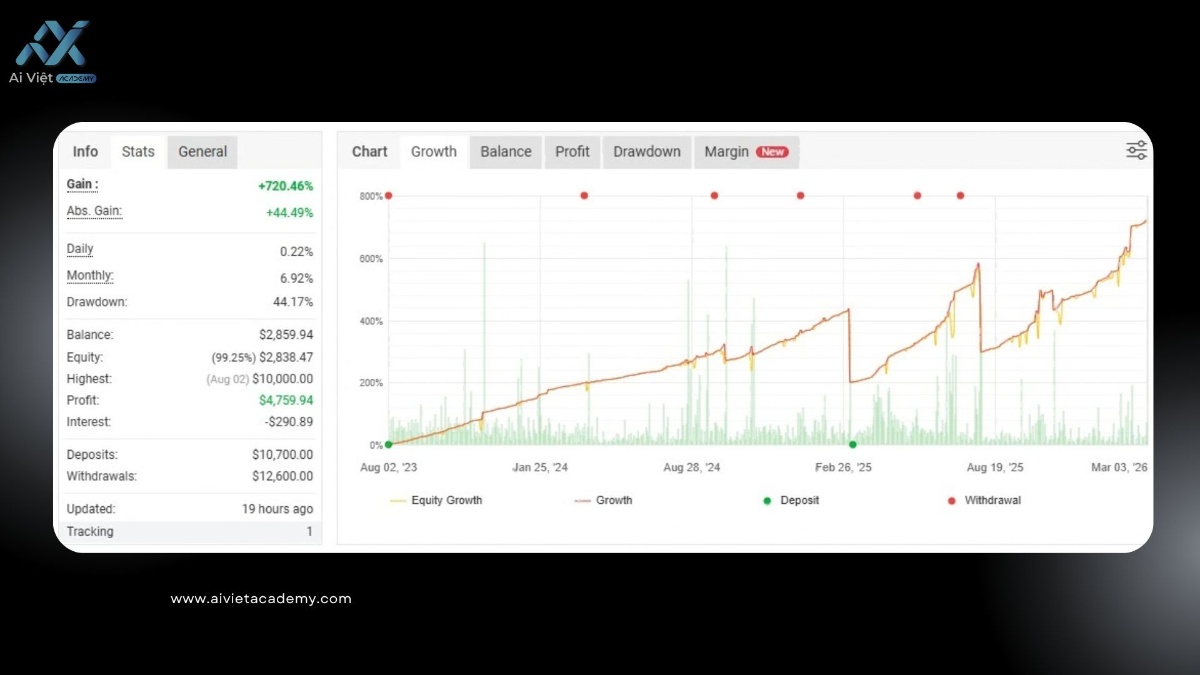1200x675 pixels.
Task: Switch to the Info tab
Action: click(x=85, y=151)
